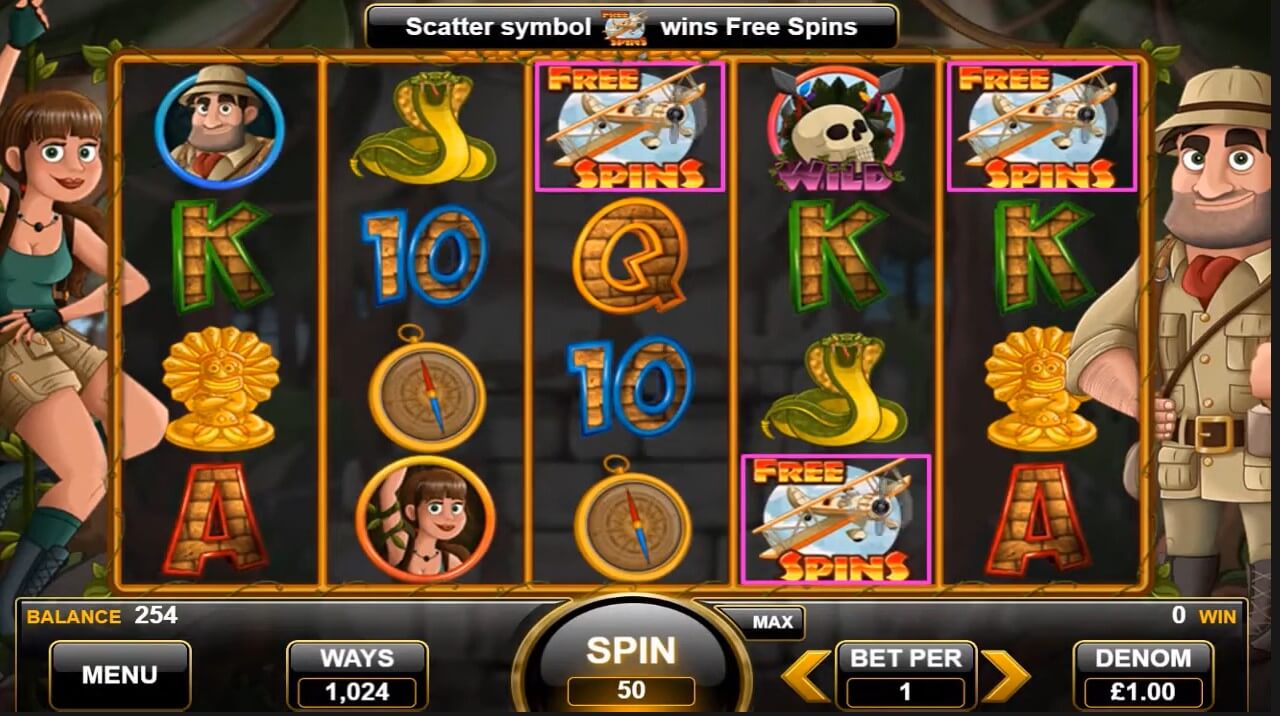Click the red A symbol on reel five
The height and width of the screenshot is (716, 1280).
[x=1042, y=519]
